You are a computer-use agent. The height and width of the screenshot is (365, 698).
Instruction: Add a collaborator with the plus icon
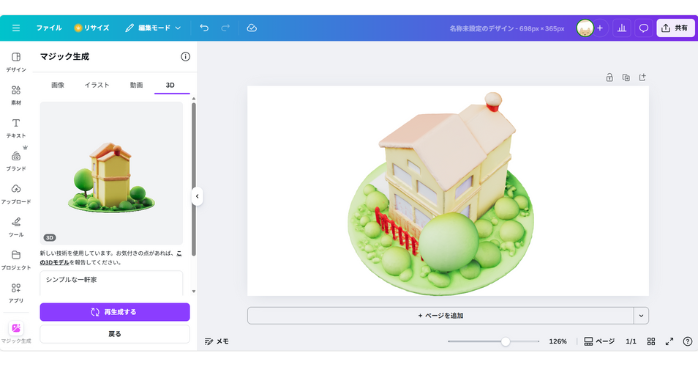click(600, 28)
